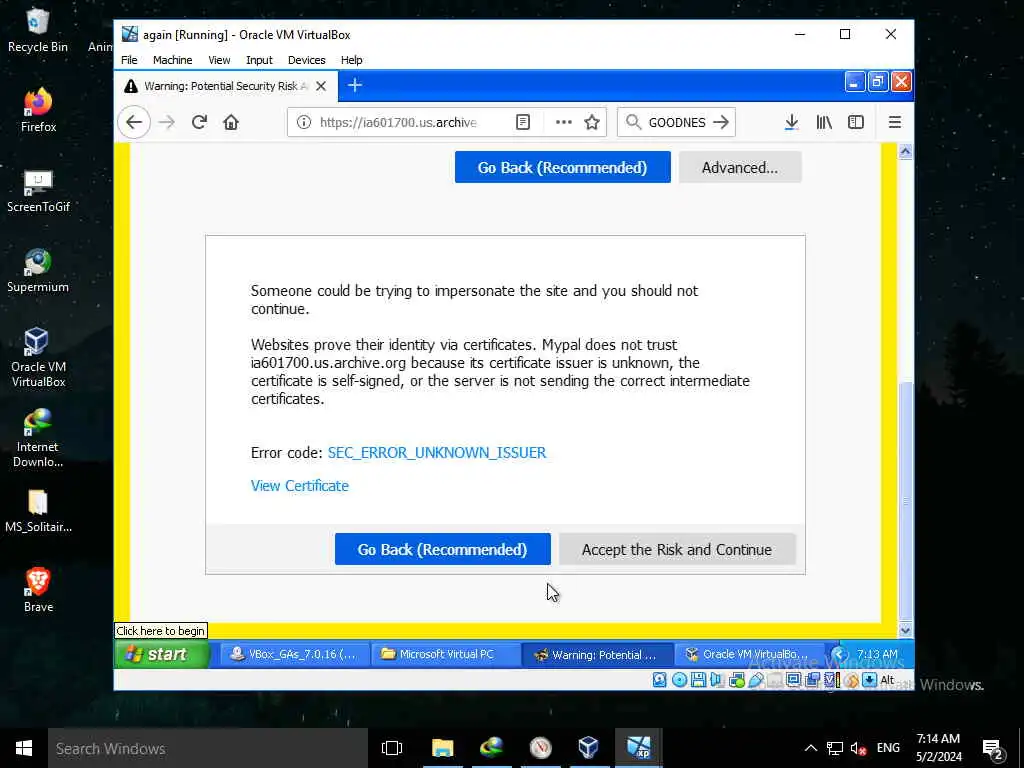The width and height of the screenshot is (1024, 768).
Task: Open page actions three-dots menu
Action: pyautogui.click(x=564, y=122)
